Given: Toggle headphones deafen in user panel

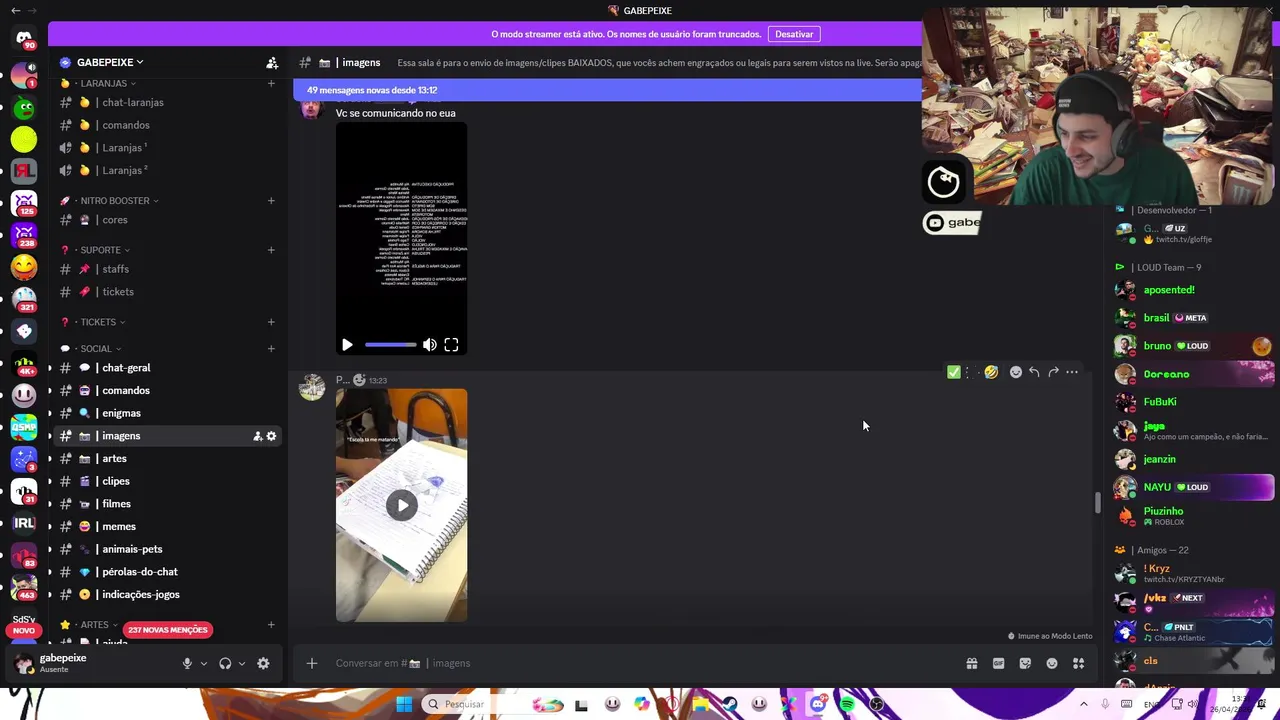Looking at the screenshot, I should pyautogui.click(x=225, y=663).
